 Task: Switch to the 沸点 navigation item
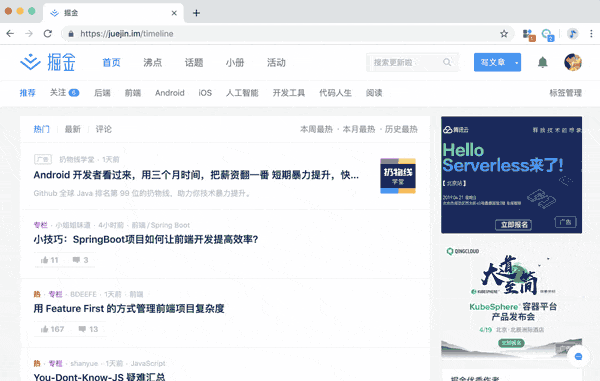(x=153, y=62)
